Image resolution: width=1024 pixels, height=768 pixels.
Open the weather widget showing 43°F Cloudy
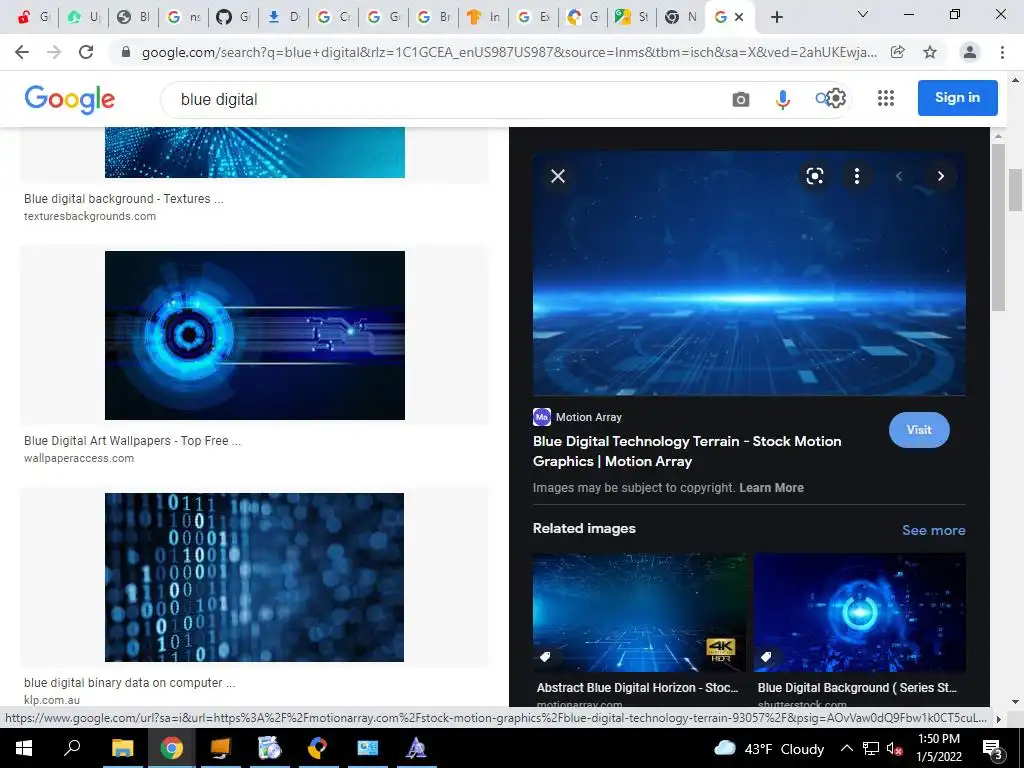click(769, 749)
